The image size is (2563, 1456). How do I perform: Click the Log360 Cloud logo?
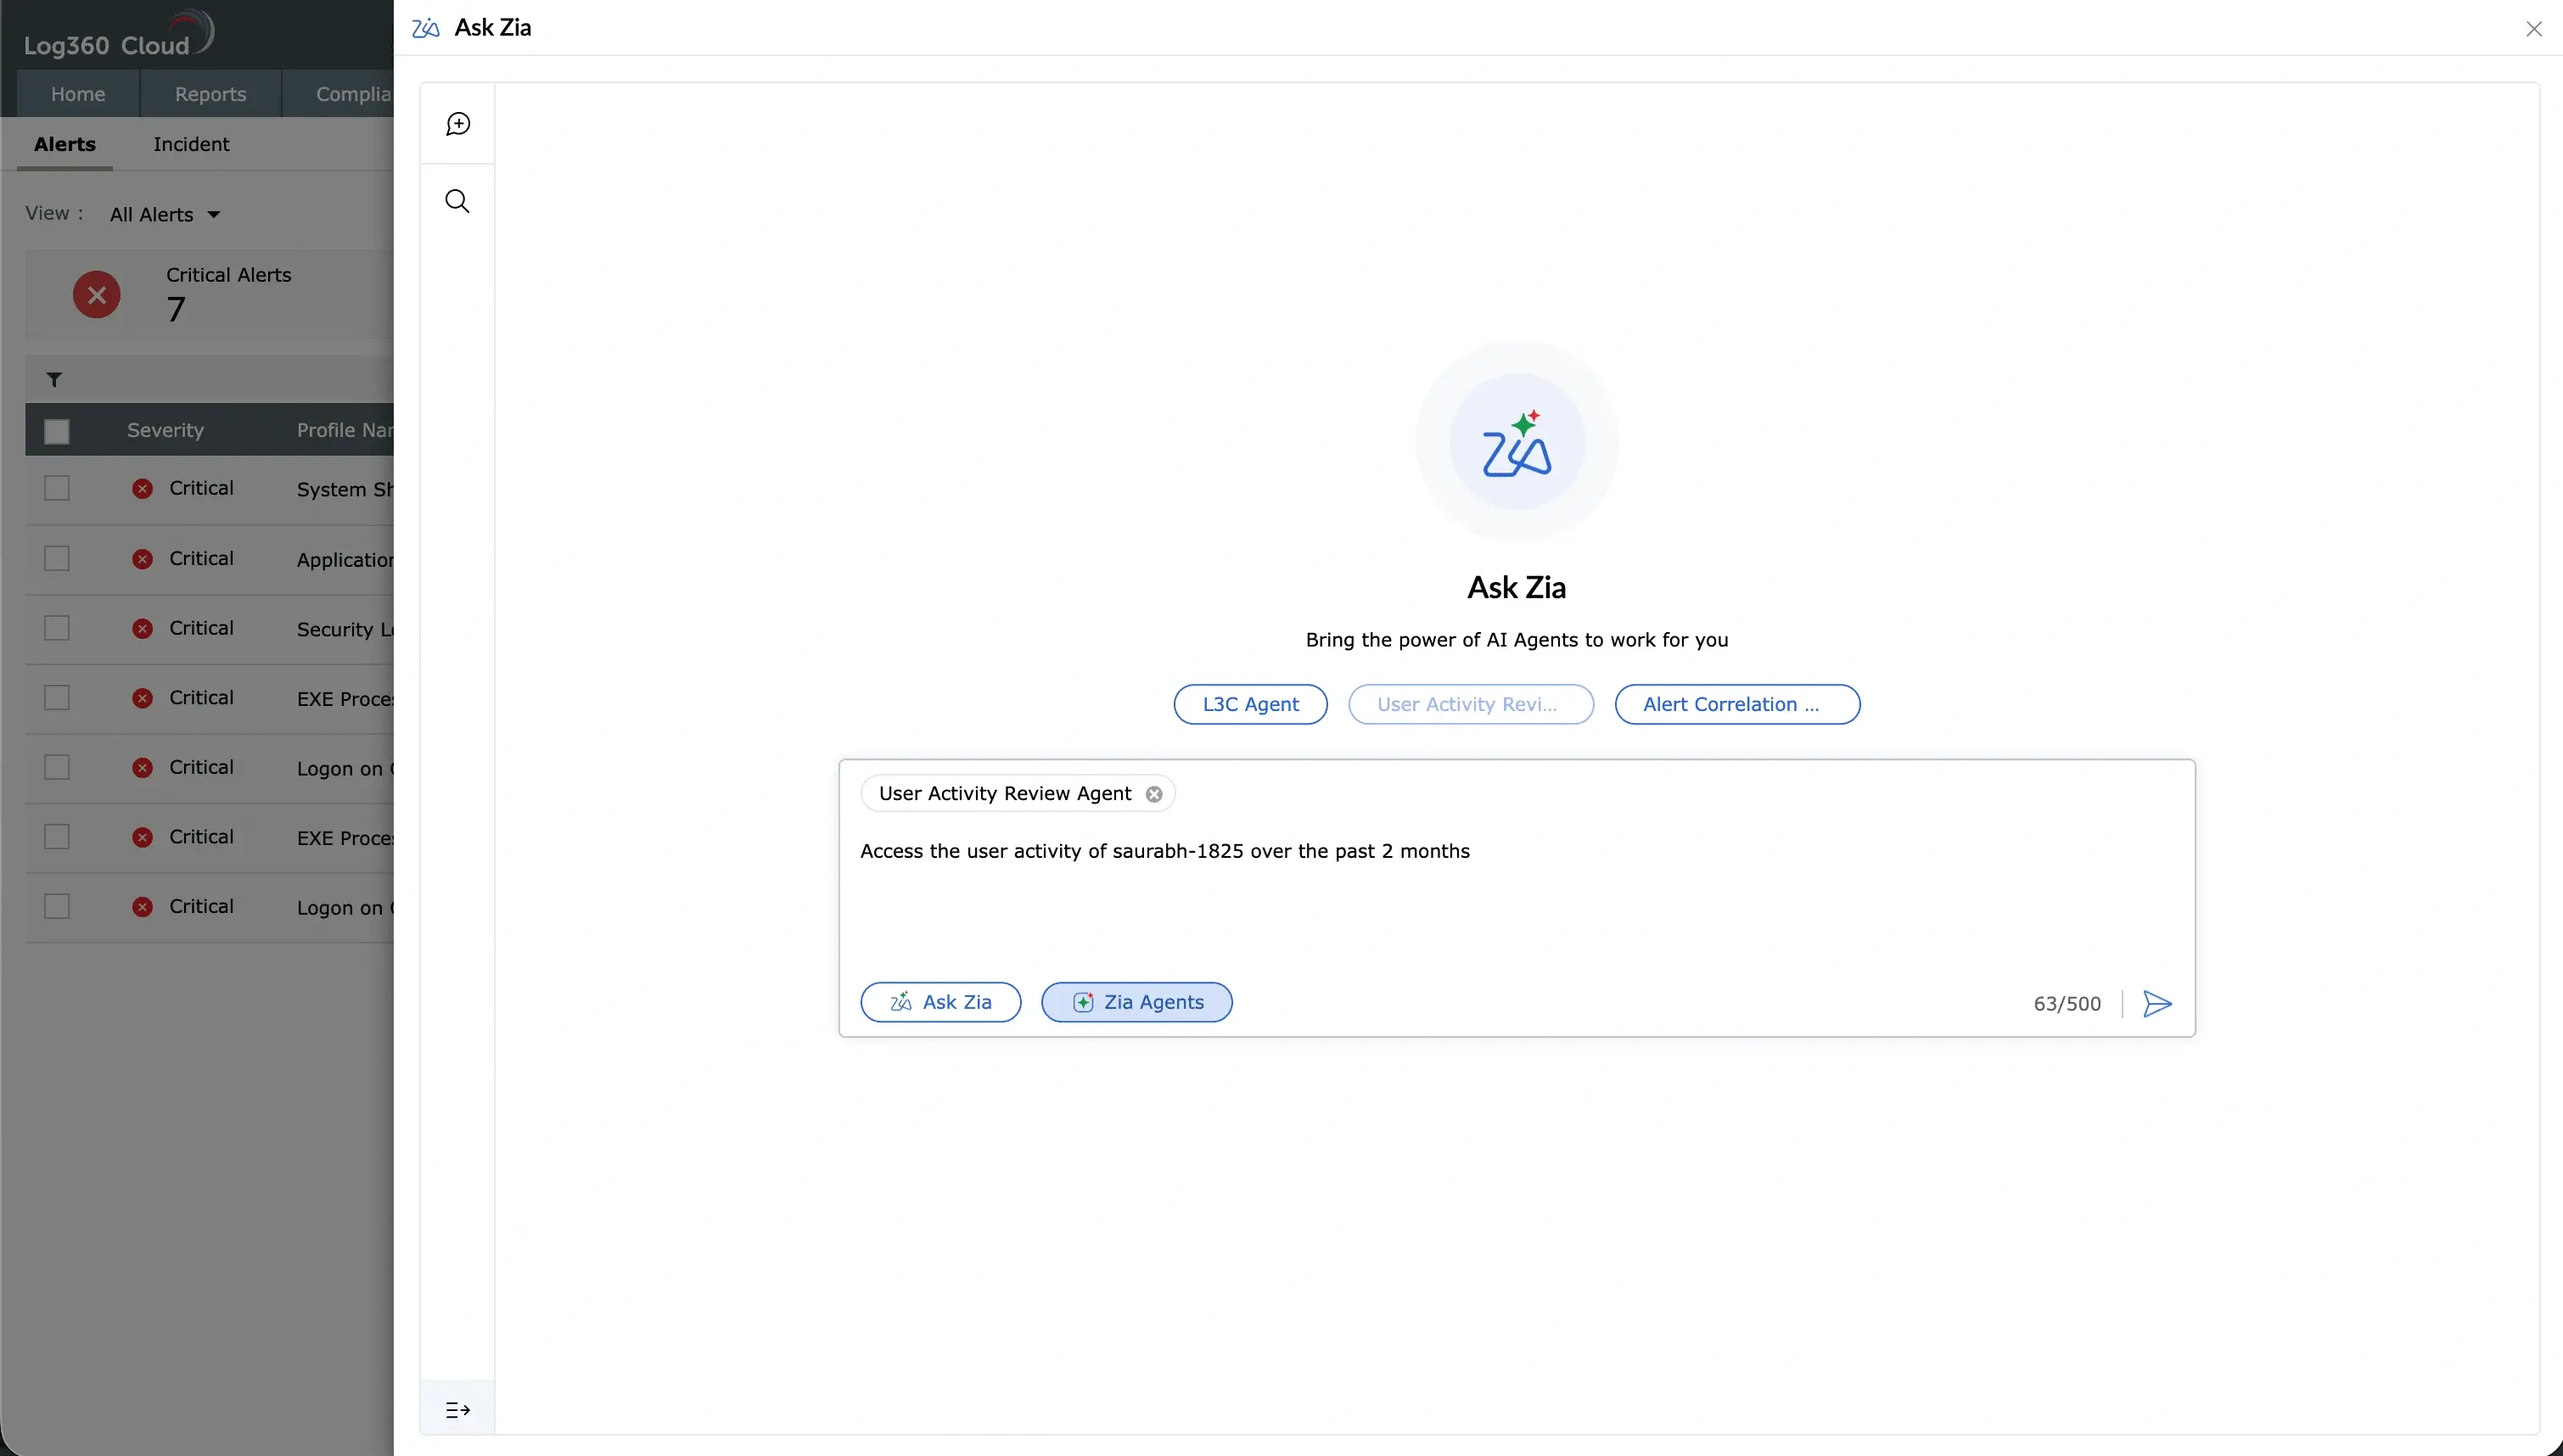[118, 35]
